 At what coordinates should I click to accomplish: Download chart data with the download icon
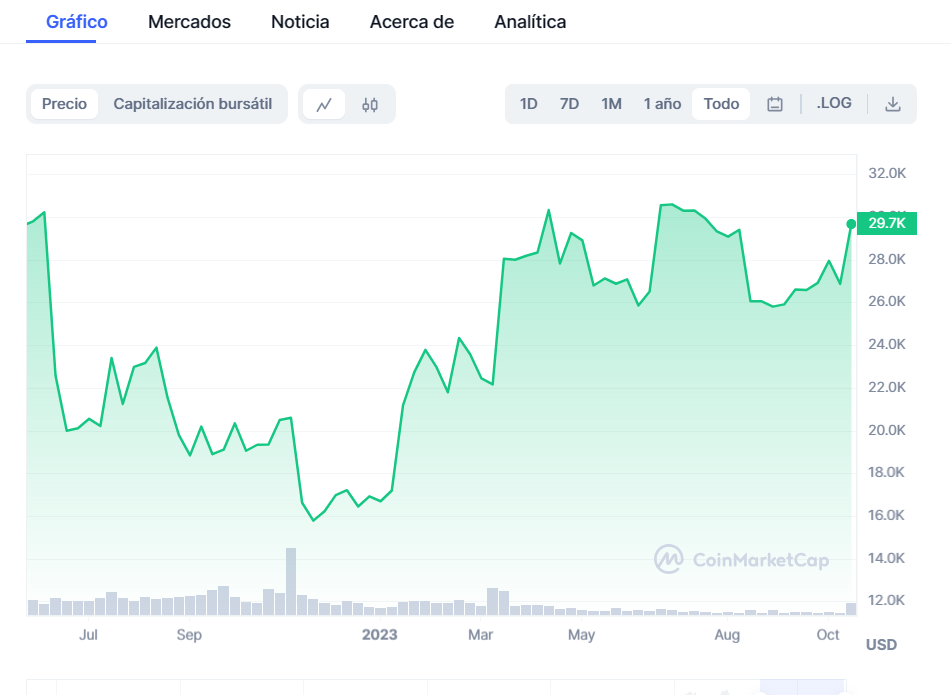(893, 104)
